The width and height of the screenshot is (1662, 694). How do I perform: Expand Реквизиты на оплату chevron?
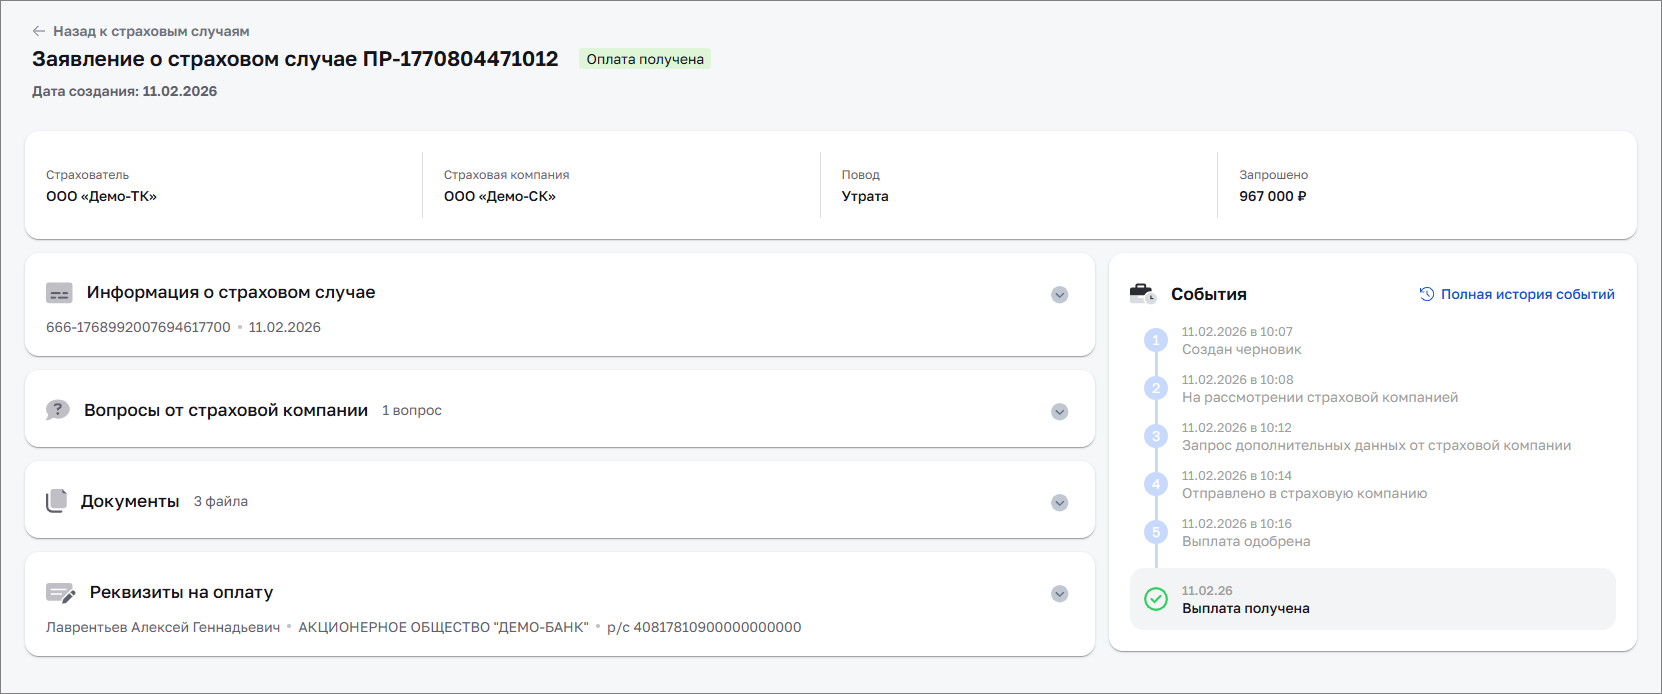pyautogui.click(x=1060, y=594)
